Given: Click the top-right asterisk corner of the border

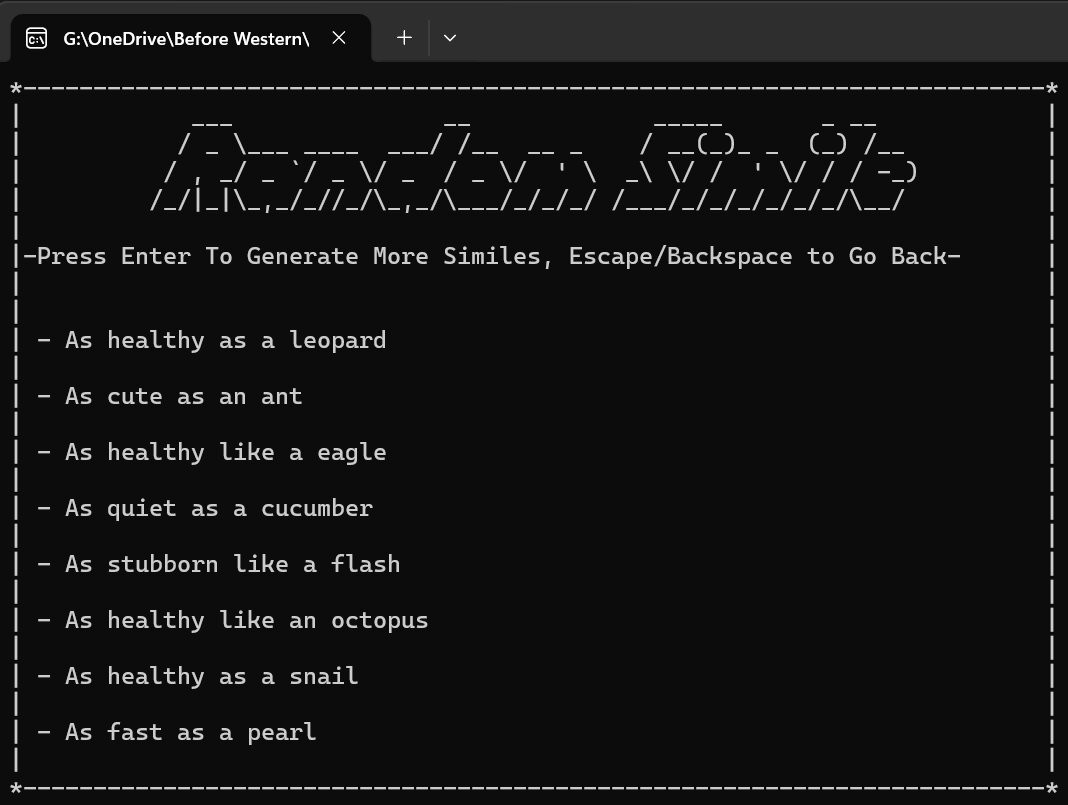Looking at the screenshot, I should [x=1052, y=88].
